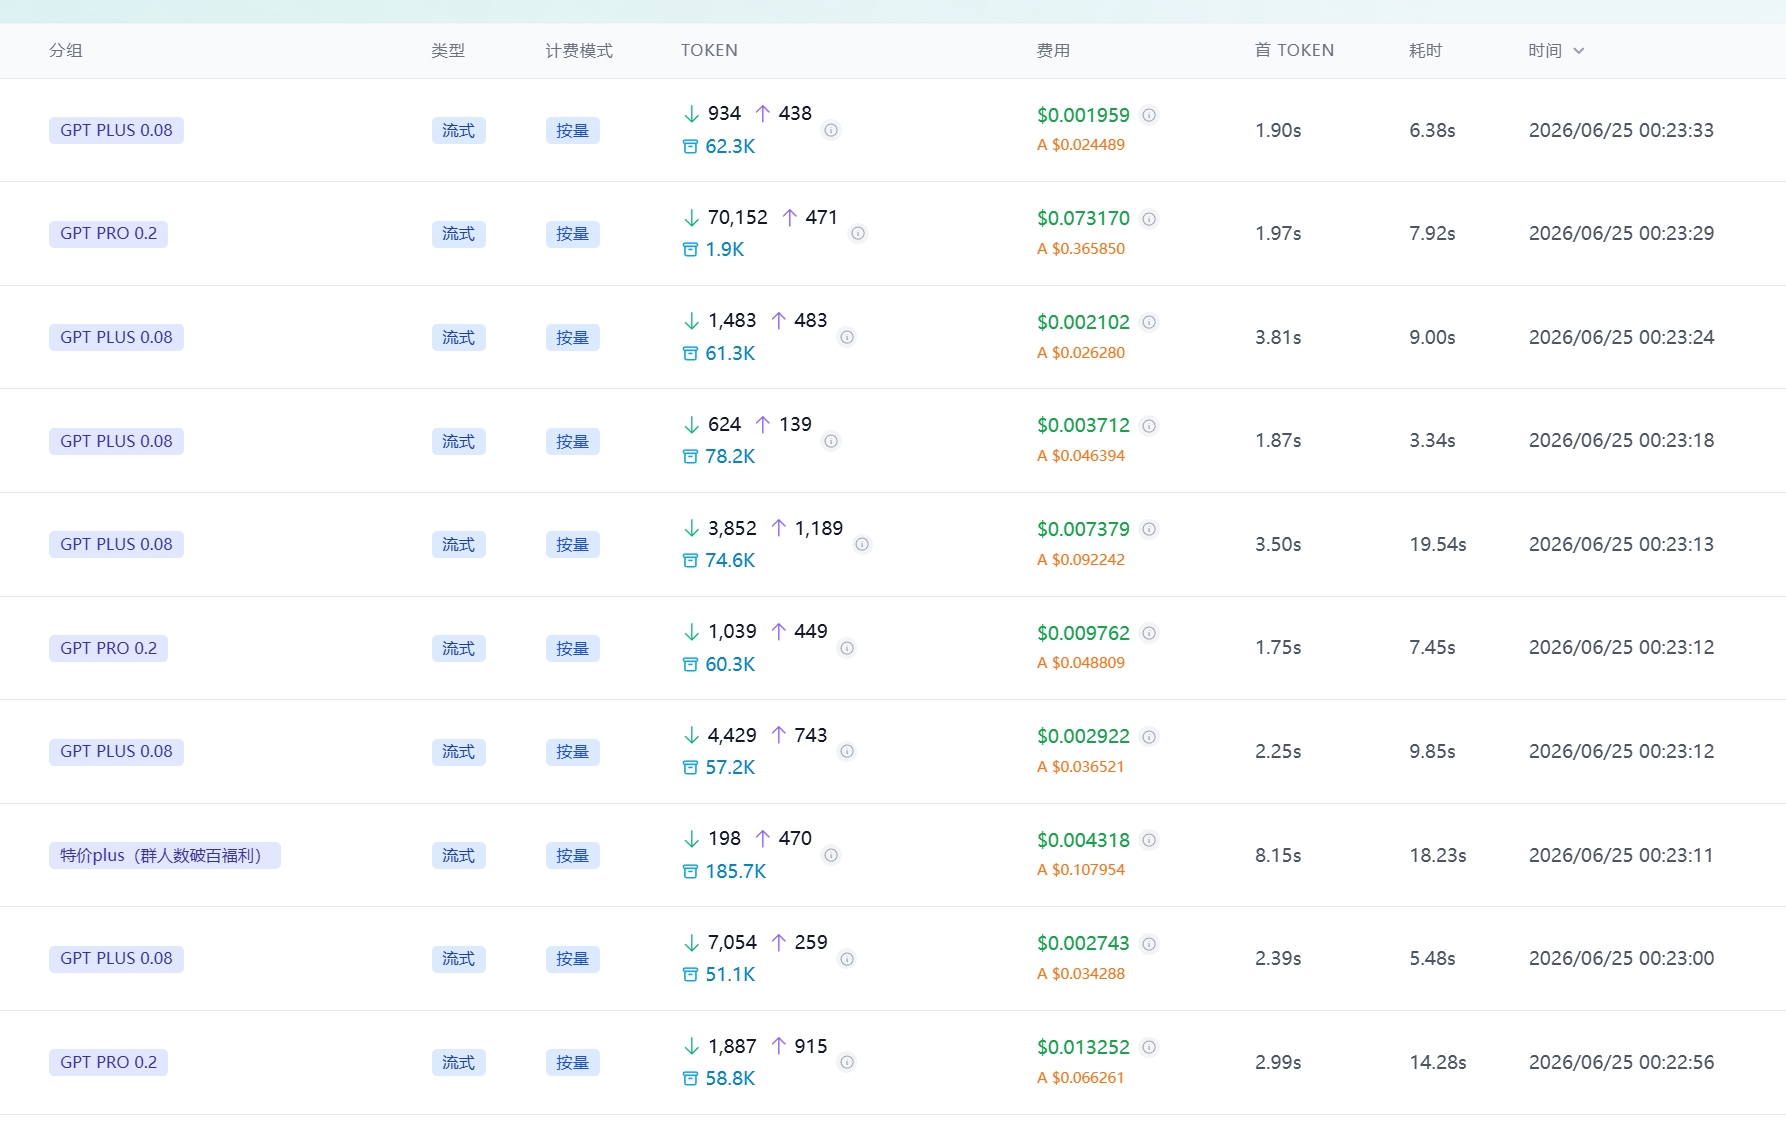Click the 费用 column header

[1053, 50]
